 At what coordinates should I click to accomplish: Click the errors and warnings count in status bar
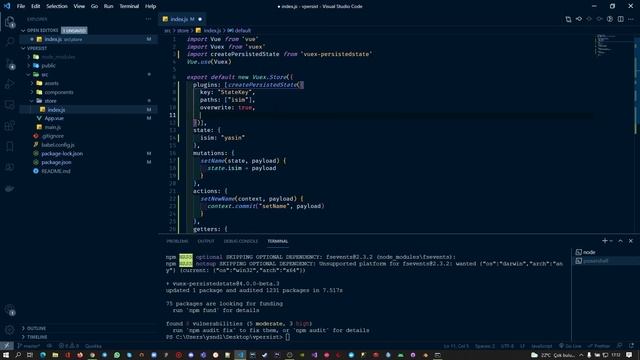point(69,346)
